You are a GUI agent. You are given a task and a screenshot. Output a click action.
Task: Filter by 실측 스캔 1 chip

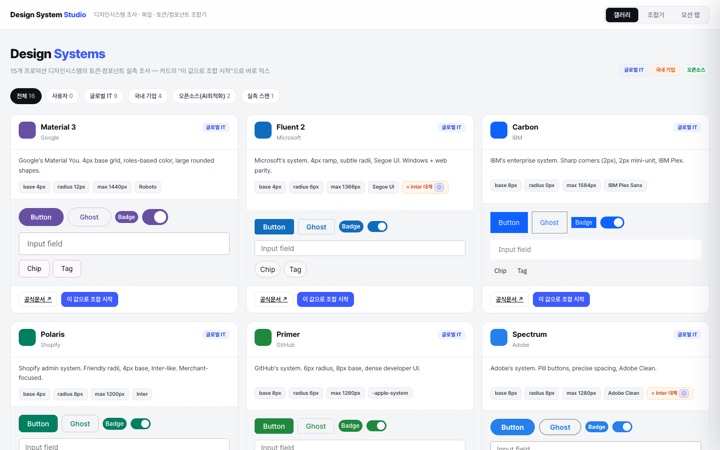260,96
